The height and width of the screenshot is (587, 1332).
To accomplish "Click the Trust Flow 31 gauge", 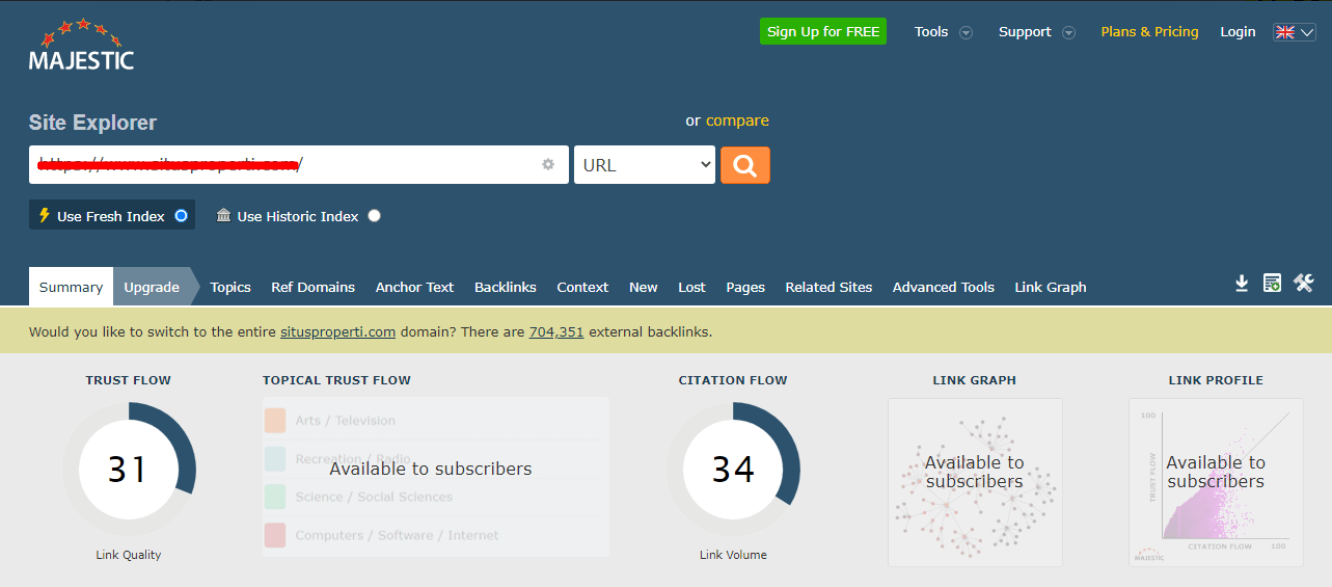I will pos(128,469).
